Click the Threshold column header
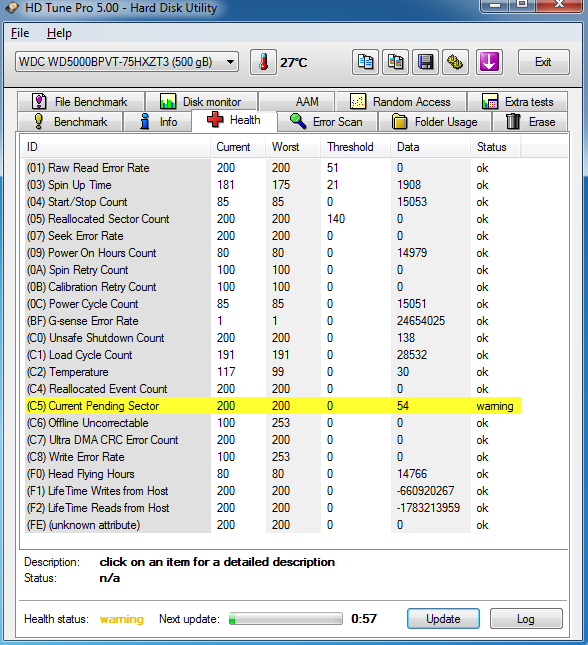588x645 pixels. tap(356, 147)
